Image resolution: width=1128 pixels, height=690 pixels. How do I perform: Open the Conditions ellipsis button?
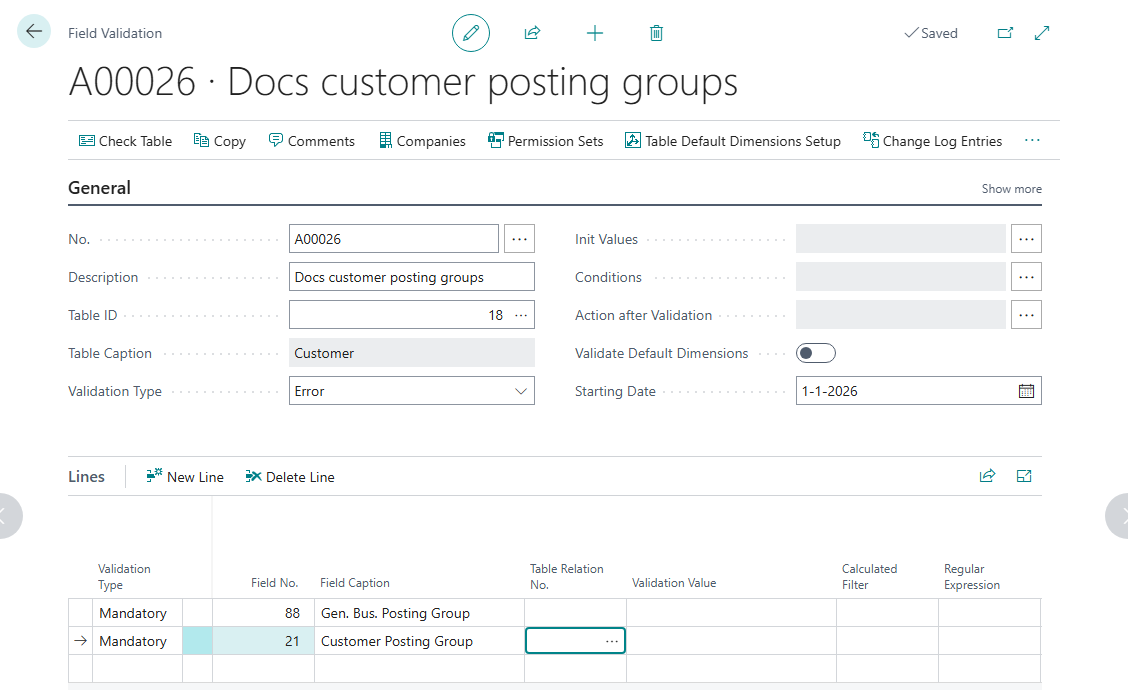[1026, 277]
